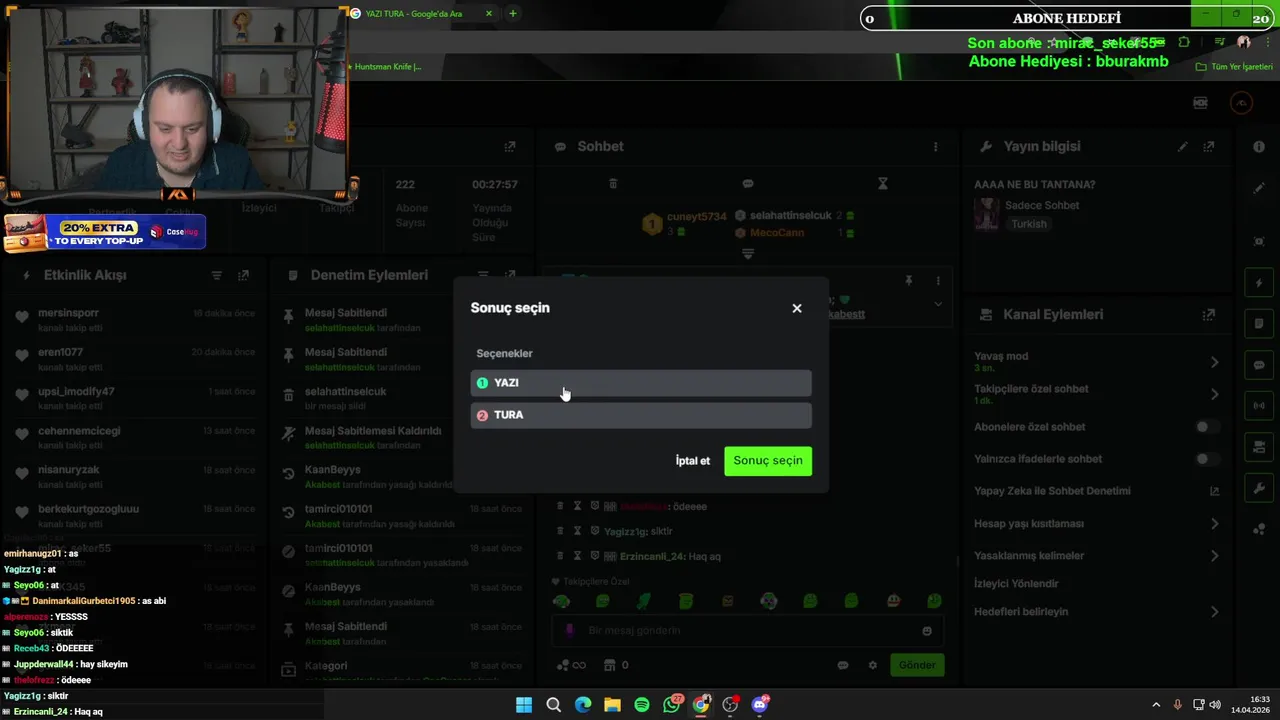Open Tüm Yer İşaretleri bookmarks folder
The image size is (1280, 720).
(x=1235, y=67)
